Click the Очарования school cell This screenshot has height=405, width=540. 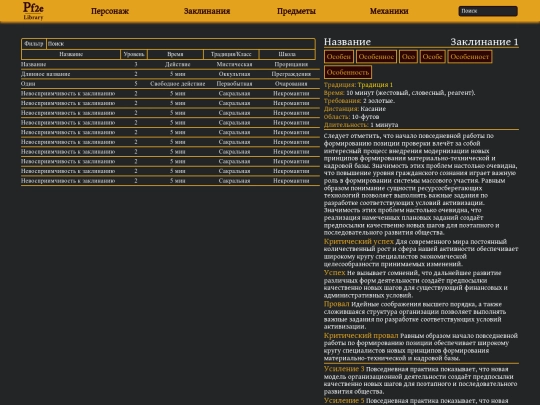coord(291,84)
